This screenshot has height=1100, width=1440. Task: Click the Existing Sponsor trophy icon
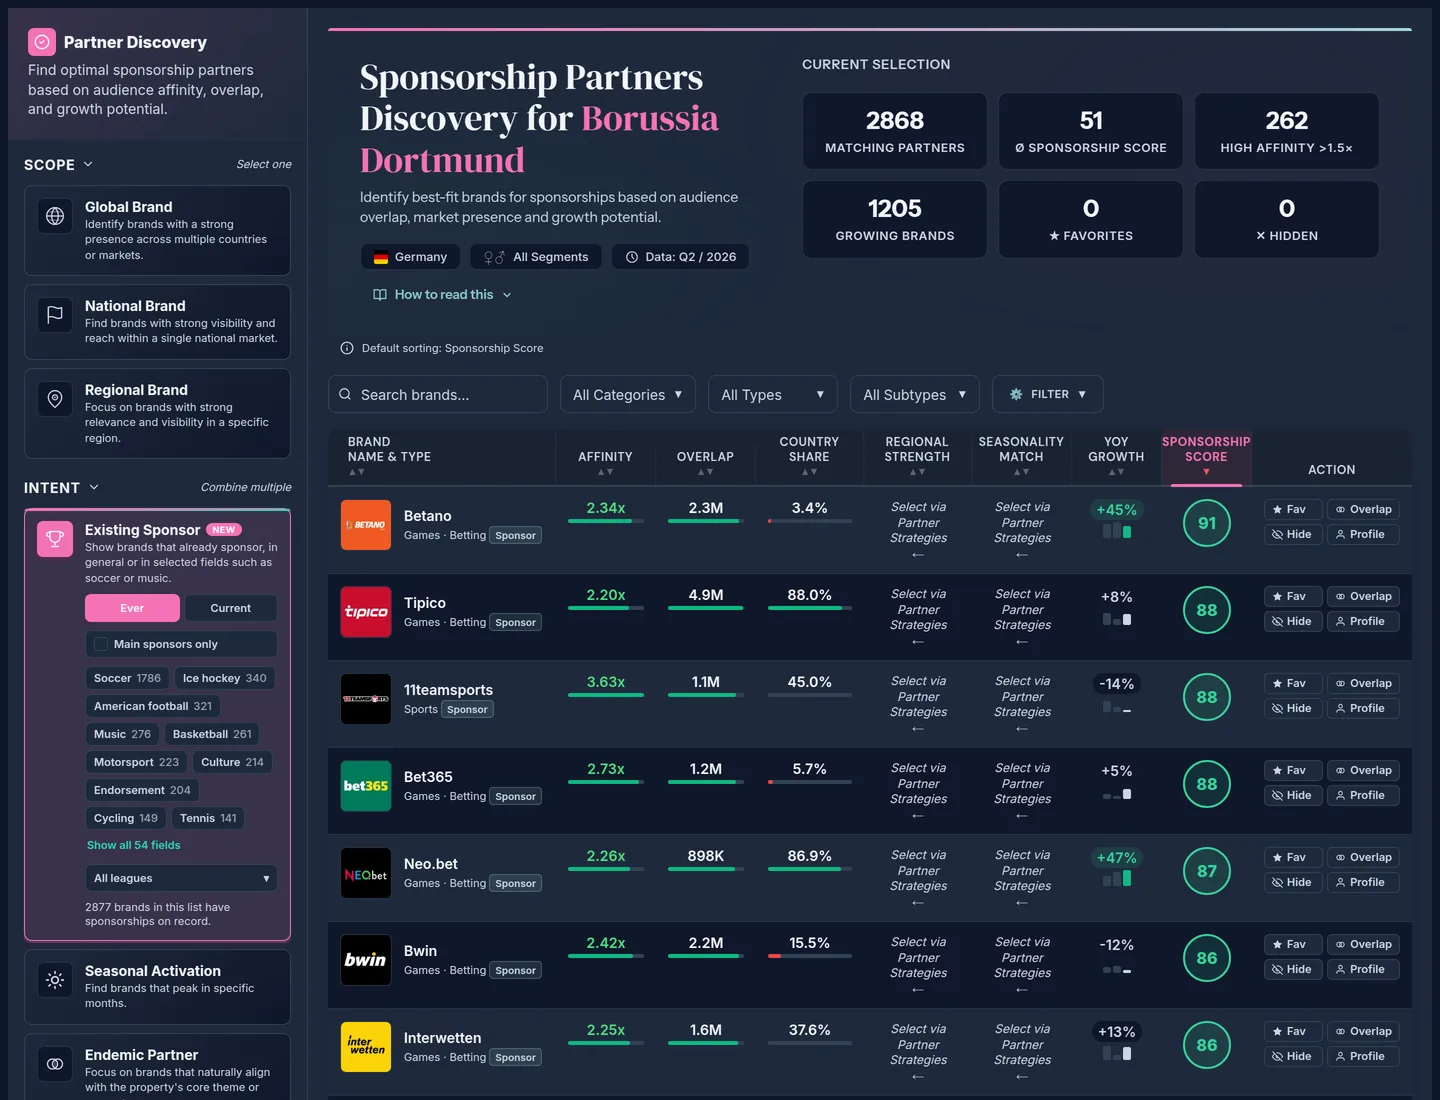55,539
